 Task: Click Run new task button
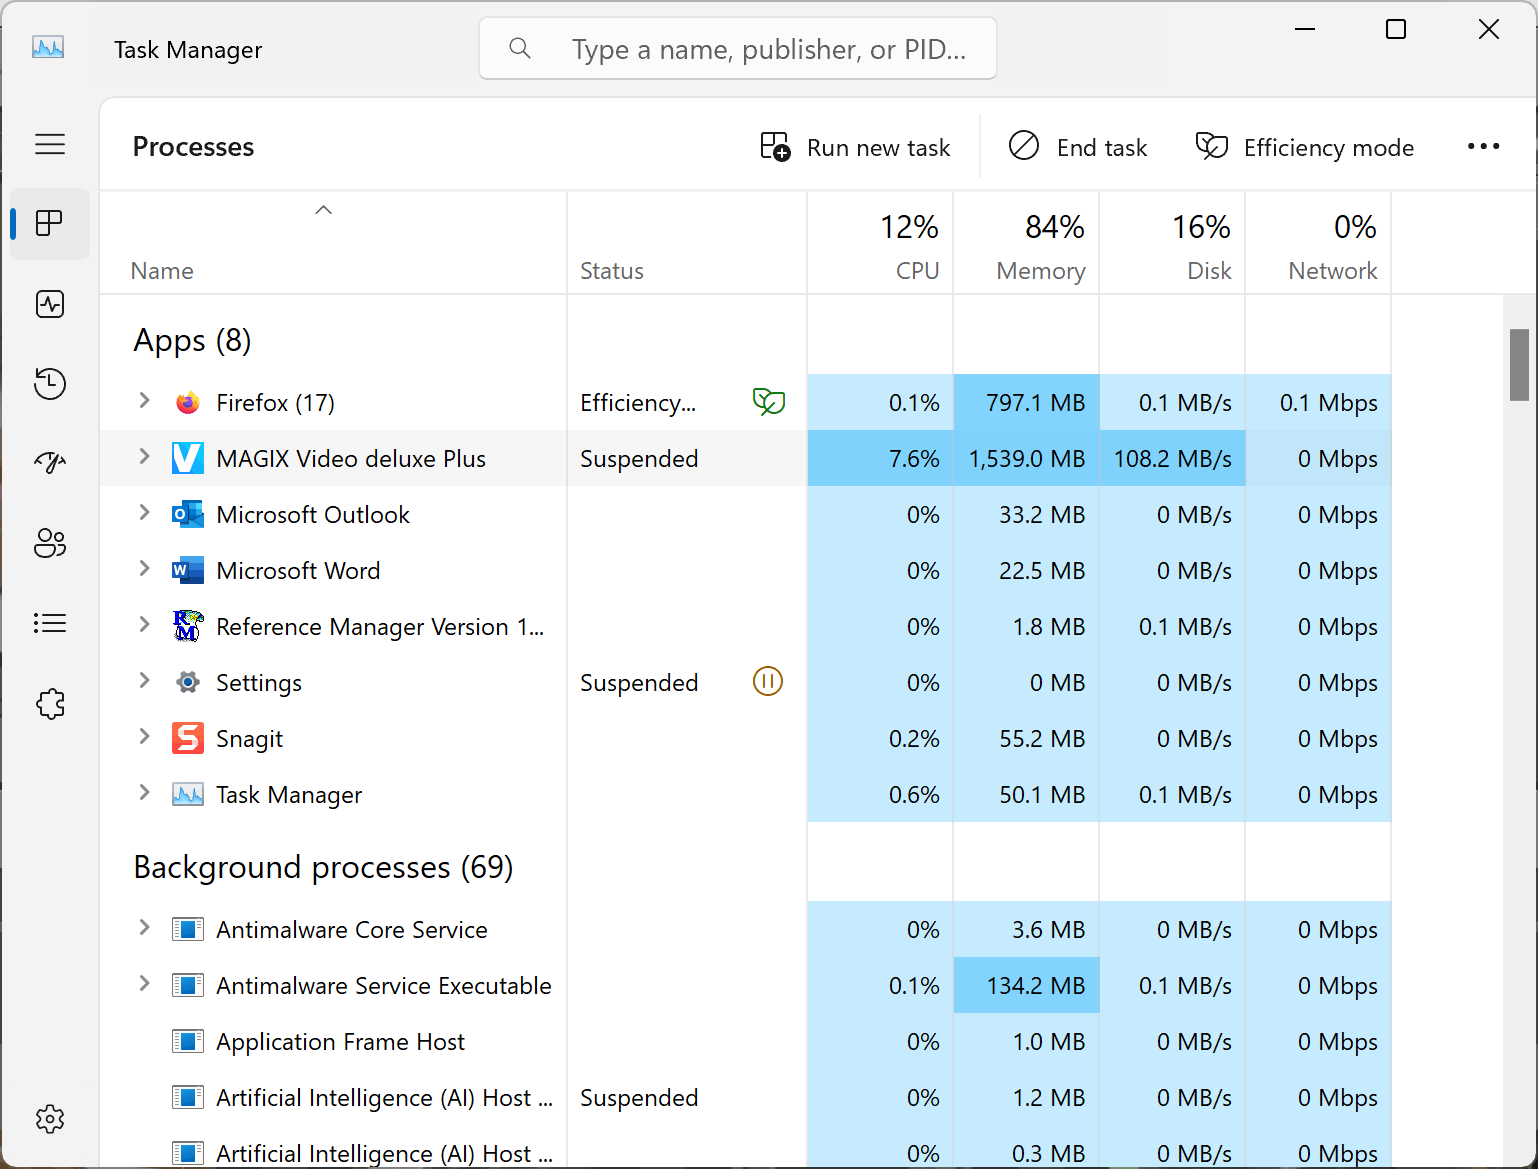tap(855, 147)
